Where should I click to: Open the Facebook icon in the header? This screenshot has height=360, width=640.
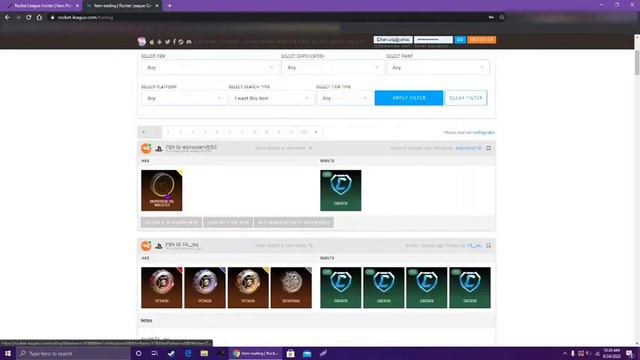pos(174,42)
